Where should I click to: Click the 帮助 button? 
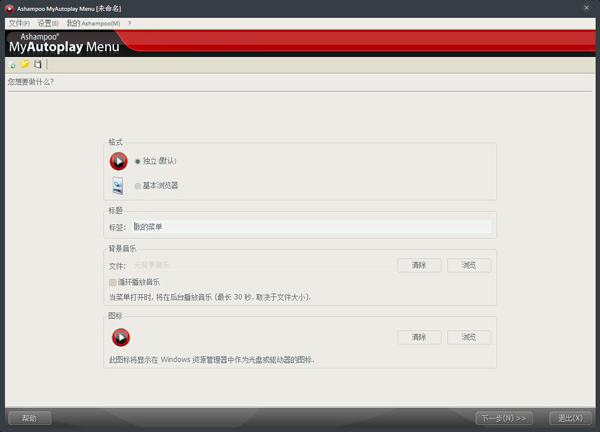point(29,418)
